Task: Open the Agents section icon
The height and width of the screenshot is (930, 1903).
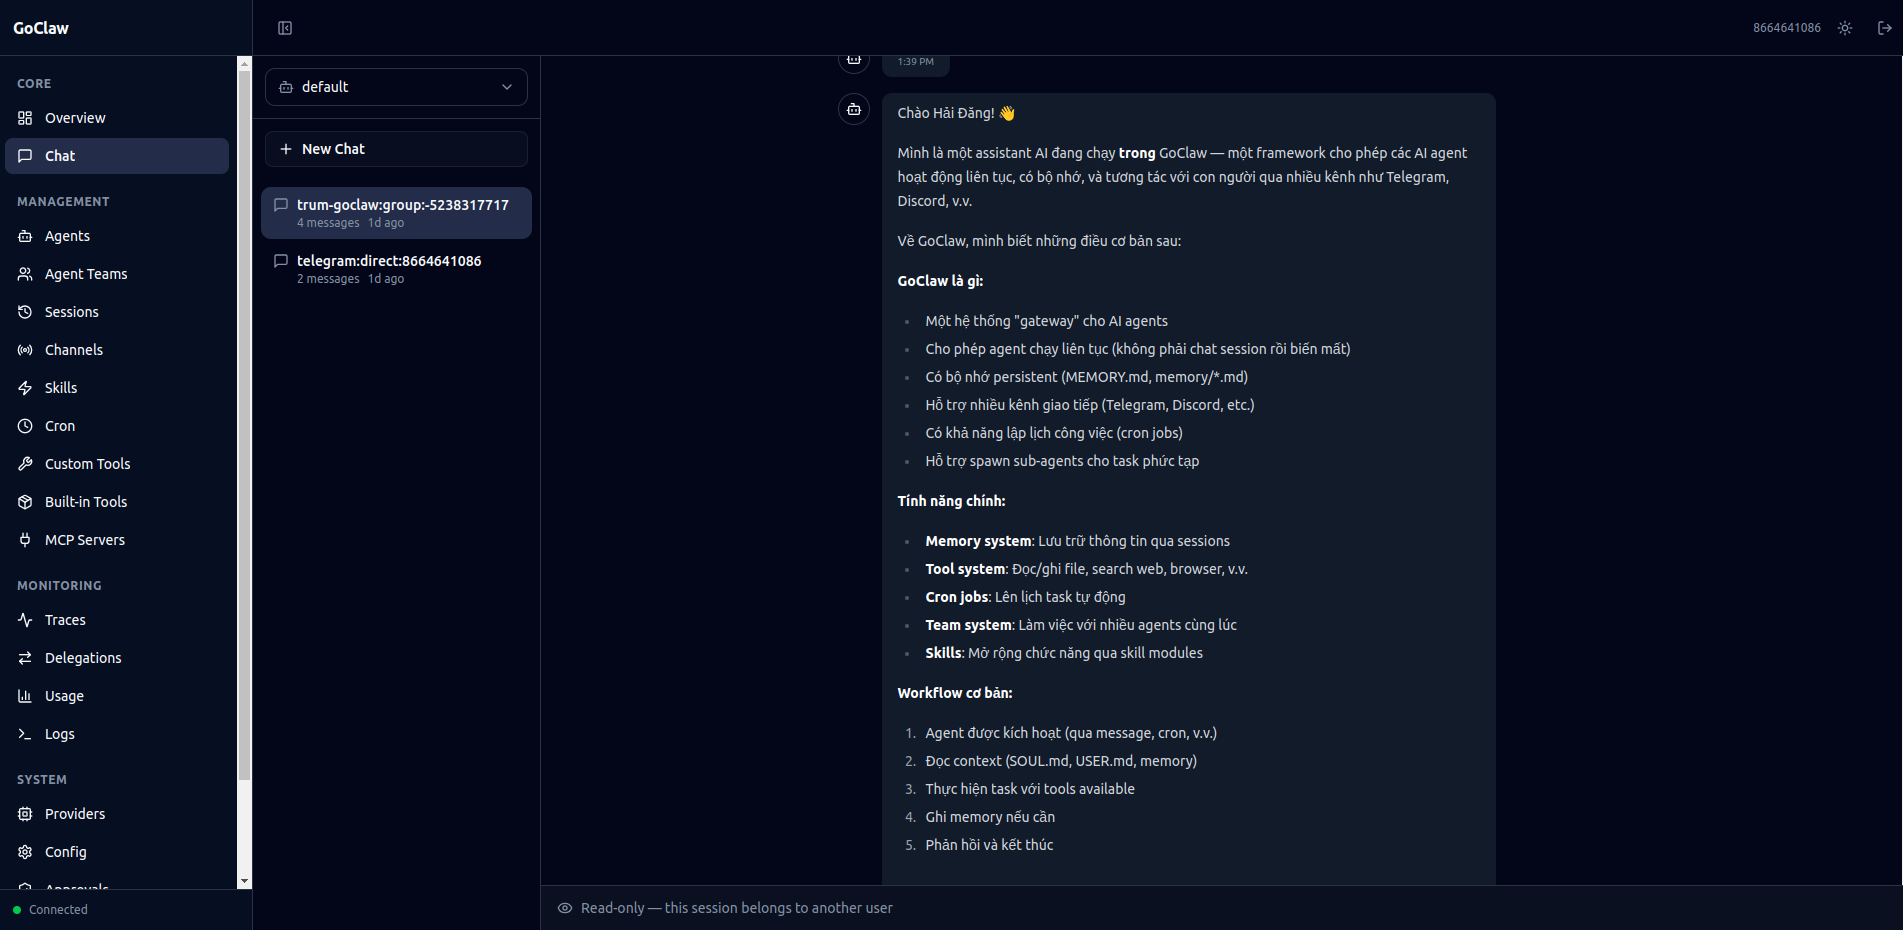Action: (25, 236)
